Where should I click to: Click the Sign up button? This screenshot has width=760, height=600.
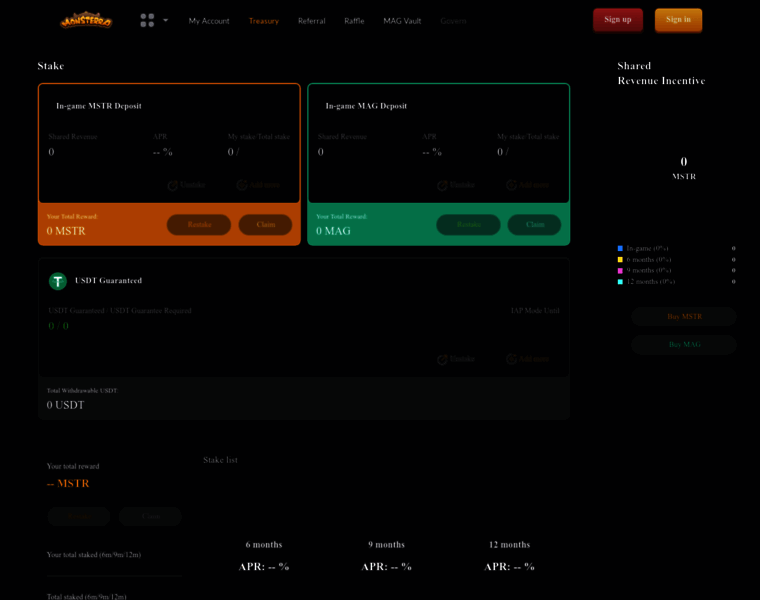click(618, 20)
